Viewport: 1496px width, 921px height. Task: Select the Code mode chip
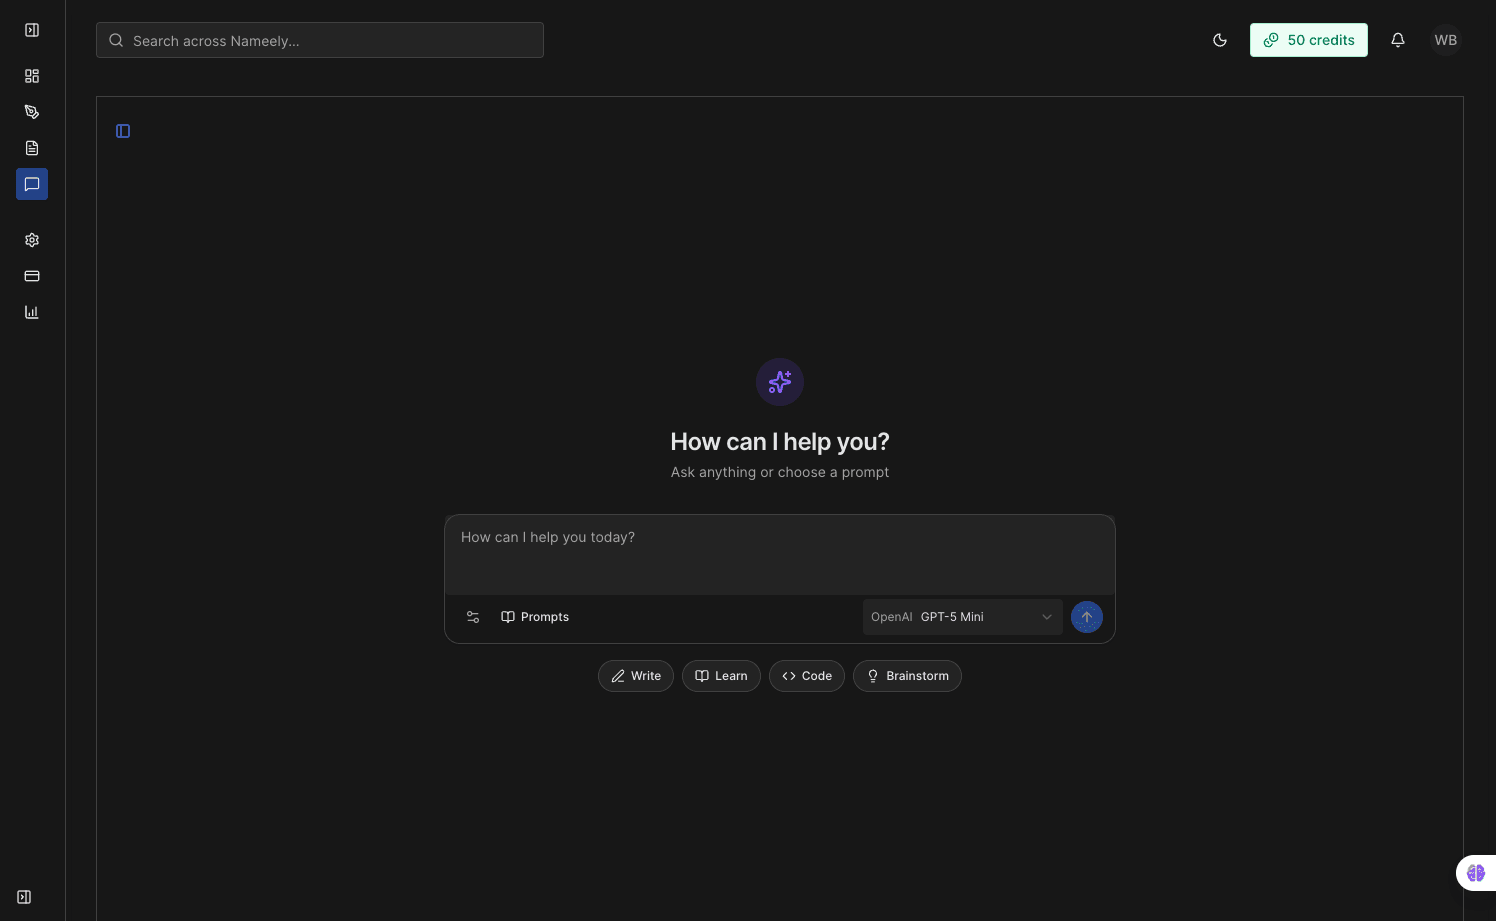tap(806, 676)
